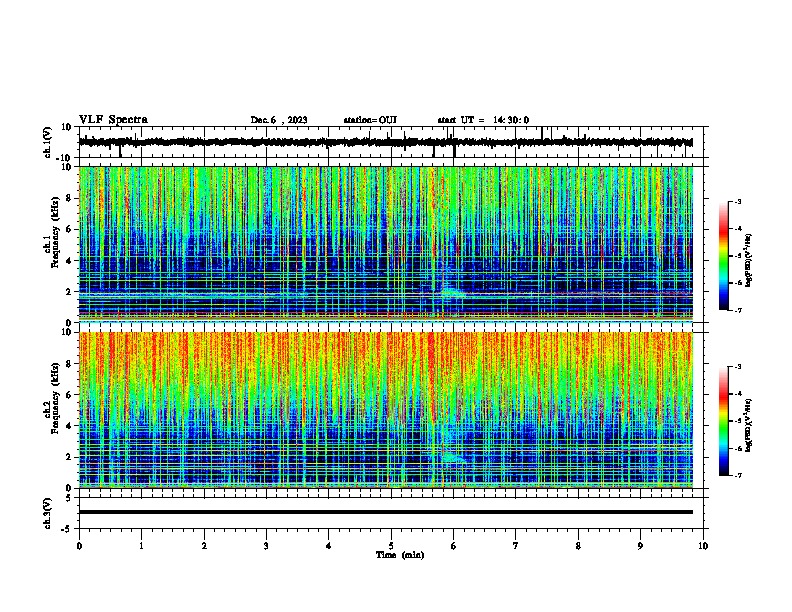Click the '10' tick at the time axis end
Viewport: 792px width, 612px height.
coord(703,546)
